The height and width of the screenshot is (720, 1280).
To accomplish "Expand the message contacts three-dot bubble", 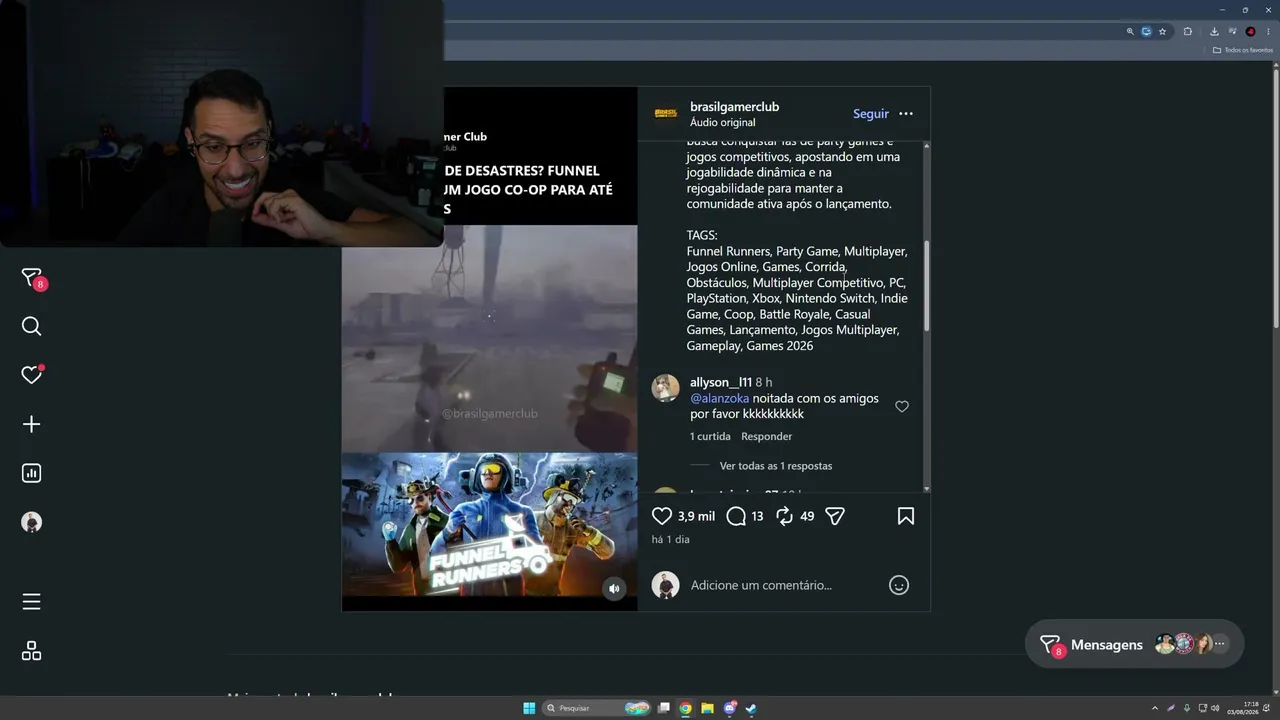I will pos(1219,644).
